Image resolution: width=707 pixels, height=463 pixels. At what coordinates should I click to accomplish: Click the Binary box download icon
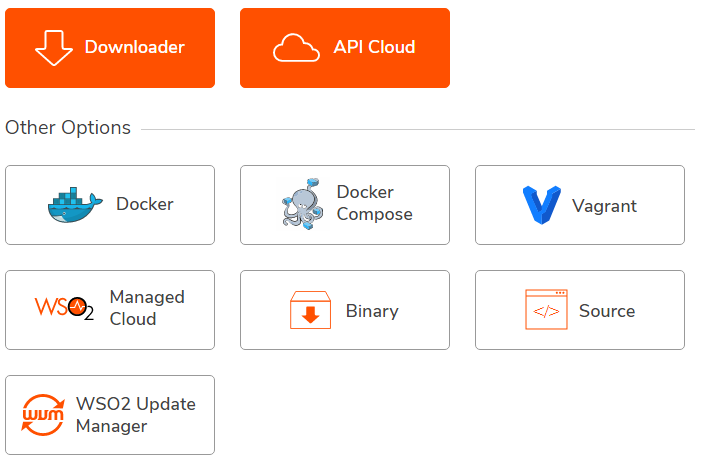tap(310, 310)
